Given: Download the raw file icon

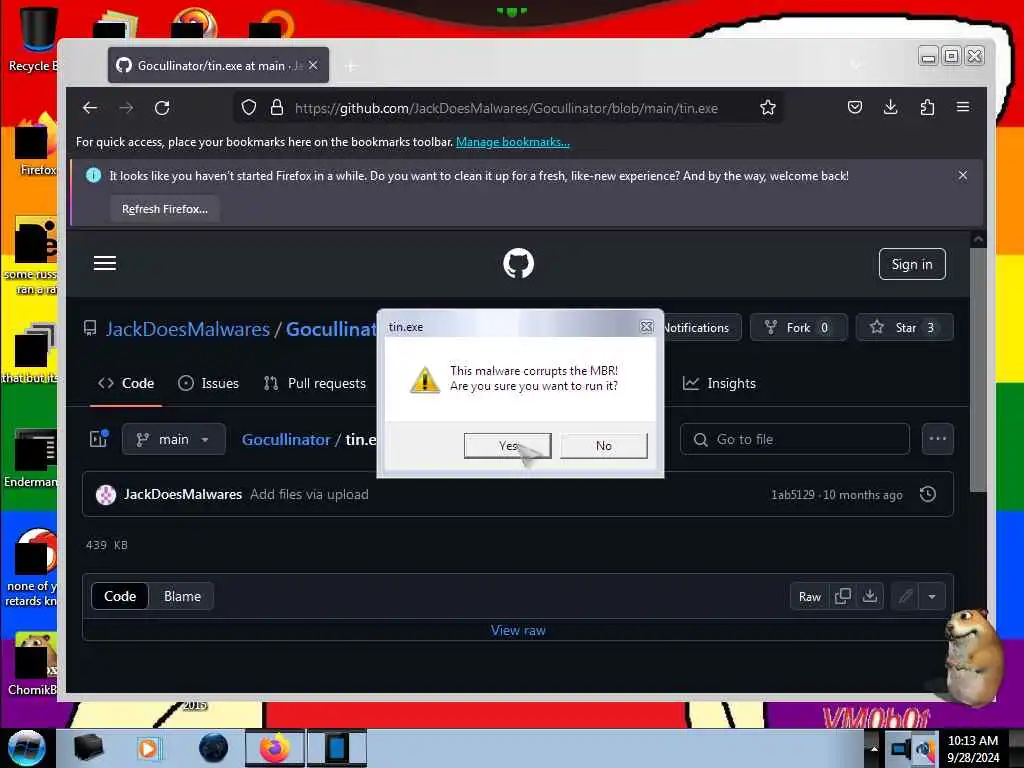Looking at the screenshot, I should 870,596.
